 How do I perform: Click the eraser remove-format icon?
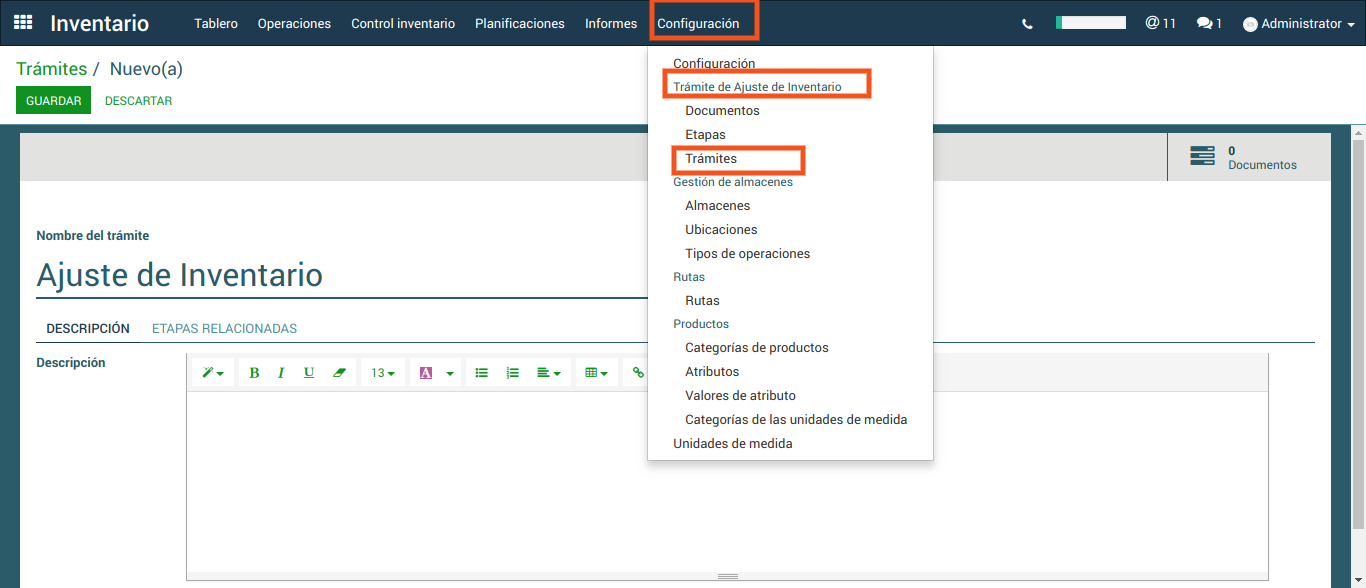pos(338,373)
